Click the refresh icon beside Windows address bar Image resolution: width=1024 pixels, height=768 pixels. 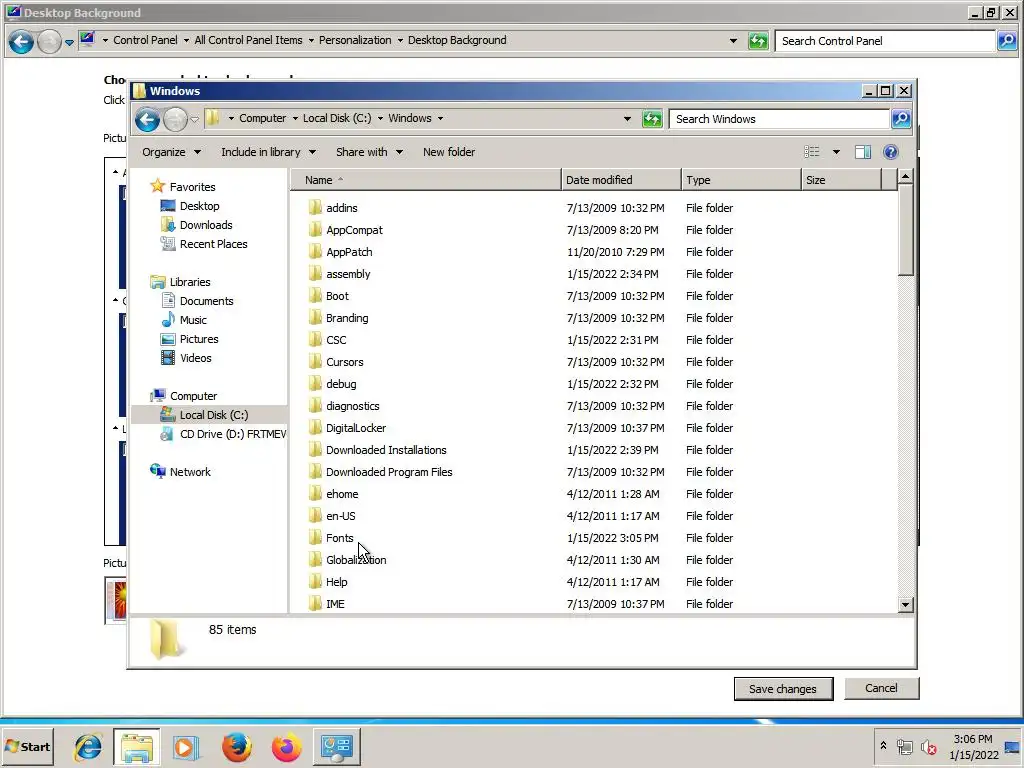(652, 119)
